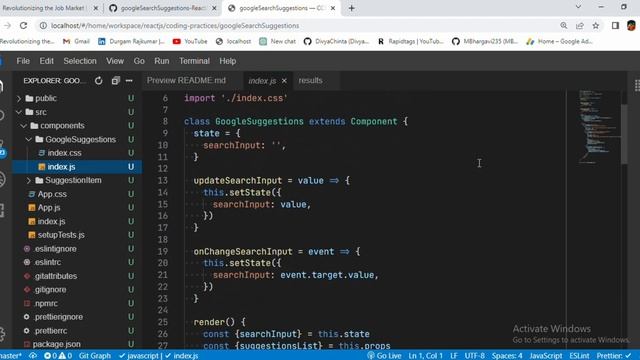This screenshot has height=360, width=640.
Task: Bookmark this page with star icon
Action: pos(596,25)
